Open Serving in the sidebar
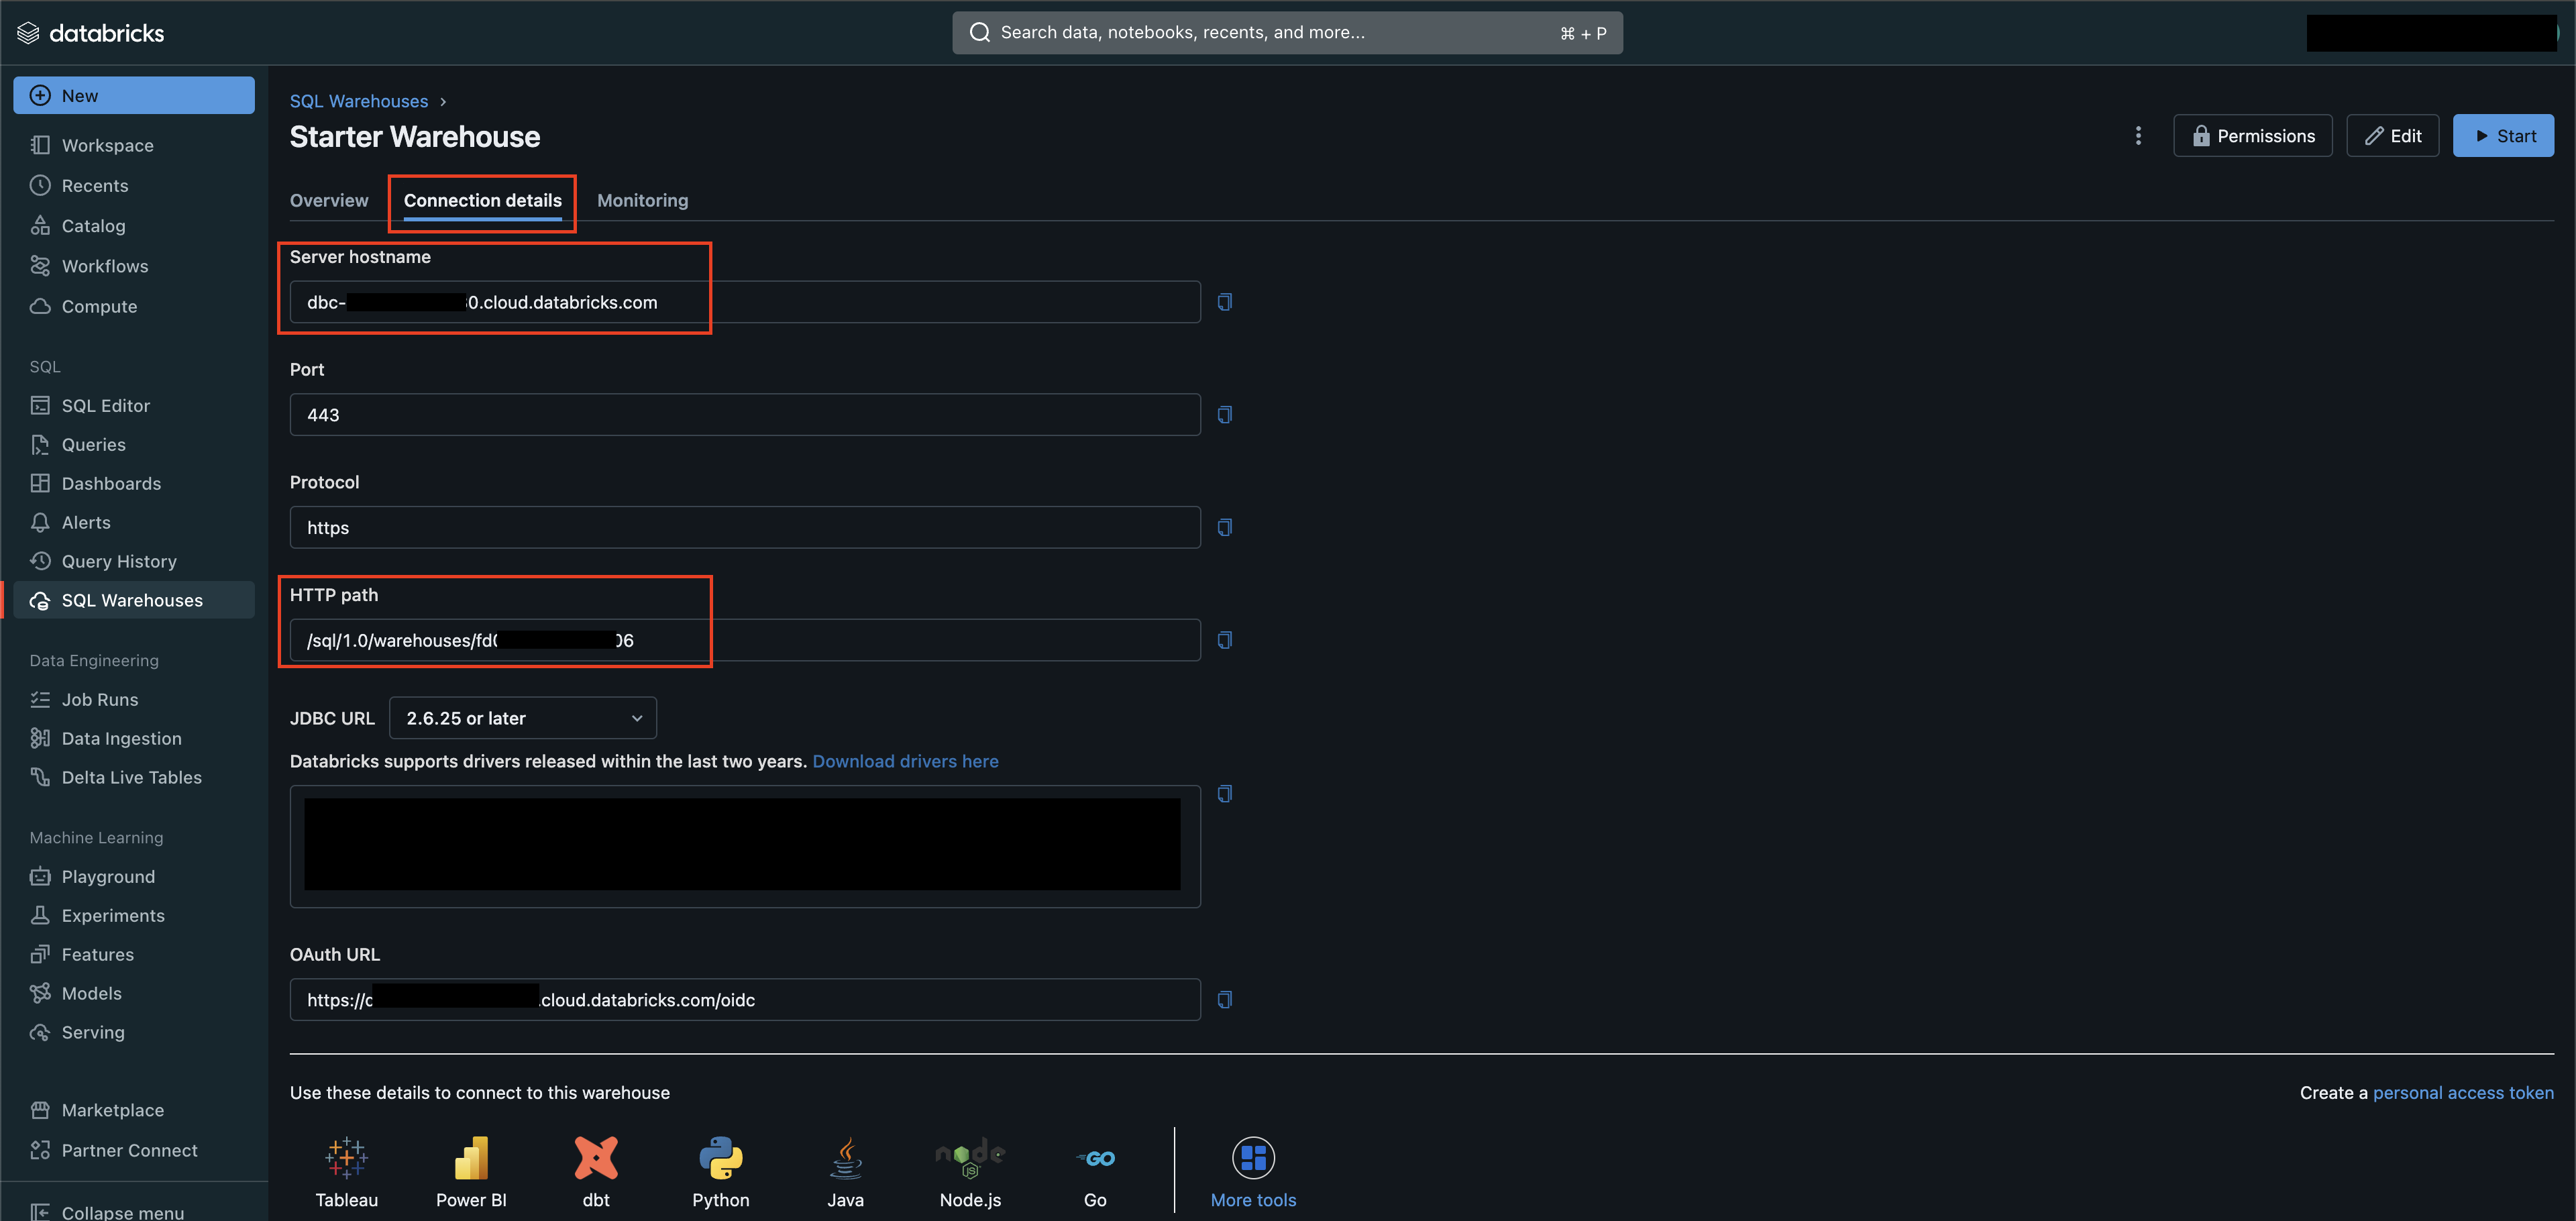This screenshot has height=1221, width=2576. [x=134, y=1032]
